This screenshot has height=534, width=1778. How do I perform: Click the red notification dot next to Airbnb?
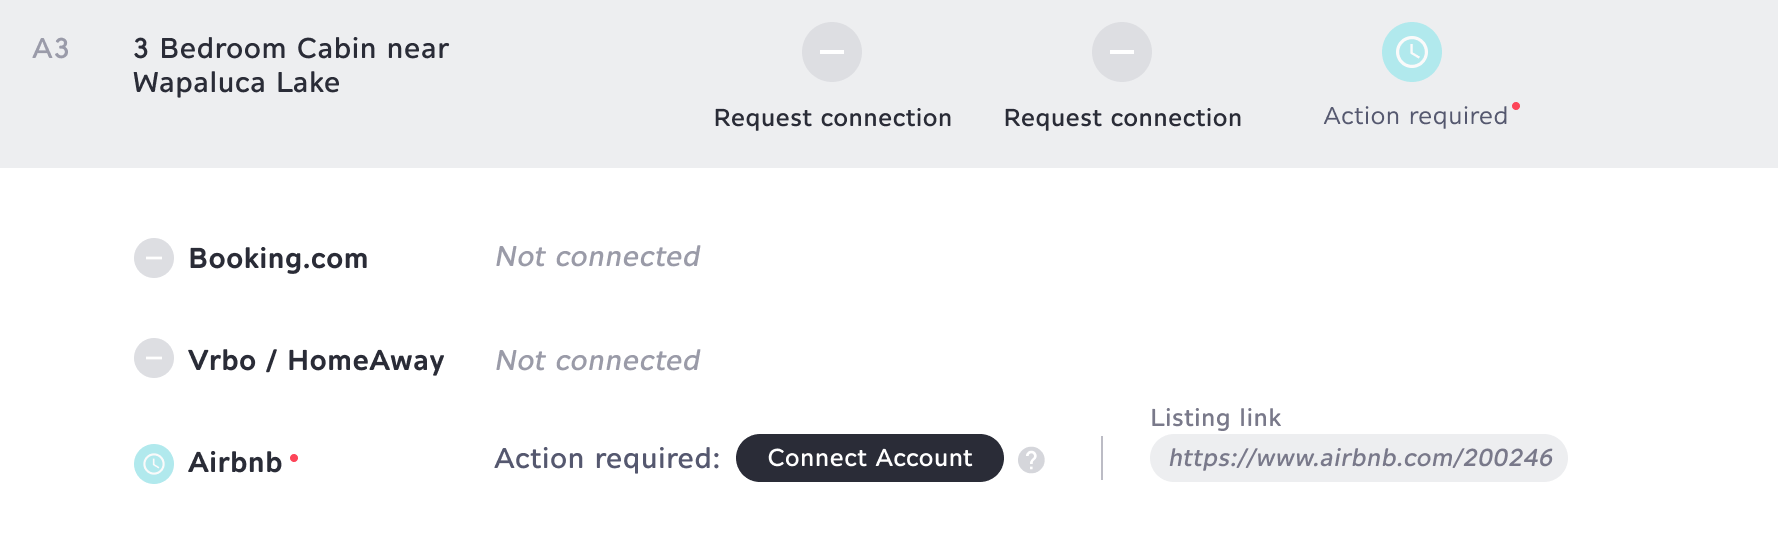pos(294,458)
